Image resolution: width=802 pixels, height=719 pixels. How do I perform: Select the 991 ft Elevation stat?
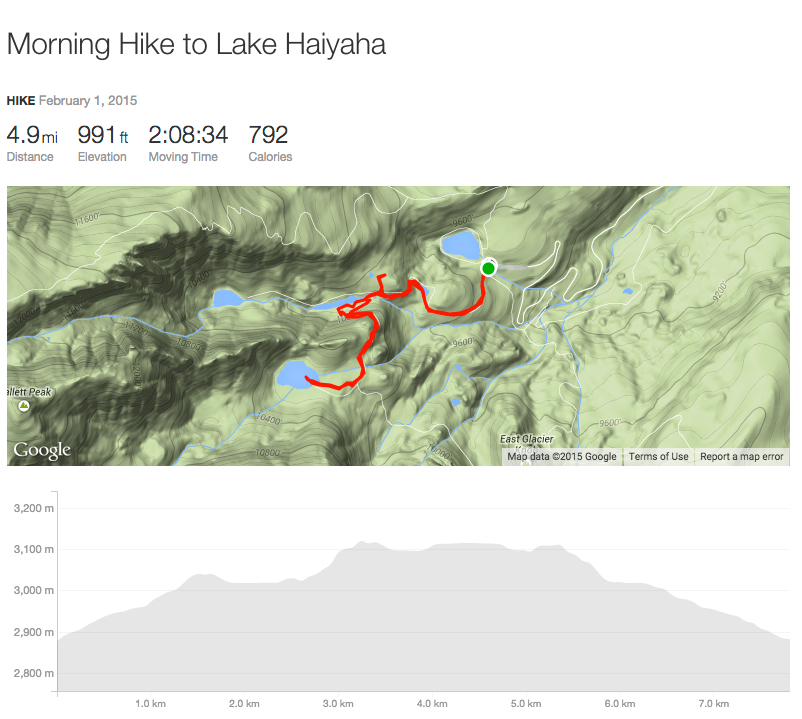click(102, 142)
